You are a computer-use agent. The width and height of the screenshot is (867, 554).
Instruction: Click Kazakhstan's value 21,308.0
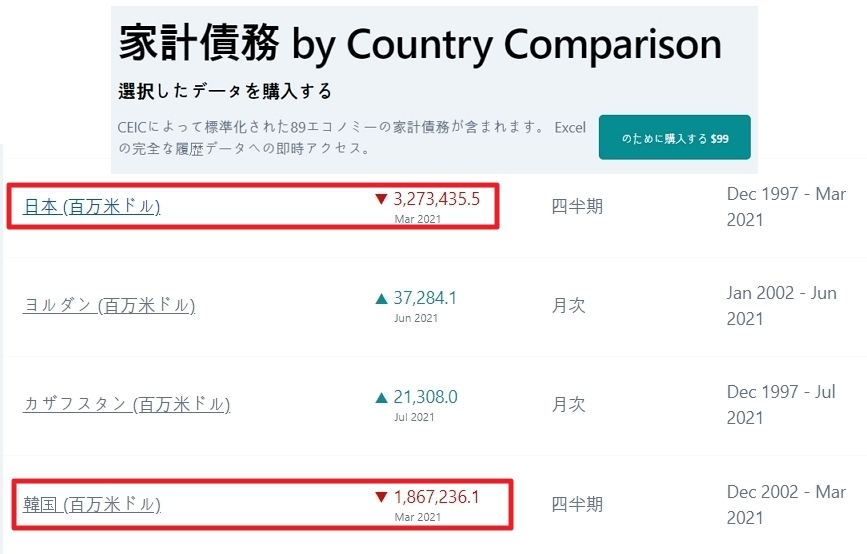pos(425,397)
